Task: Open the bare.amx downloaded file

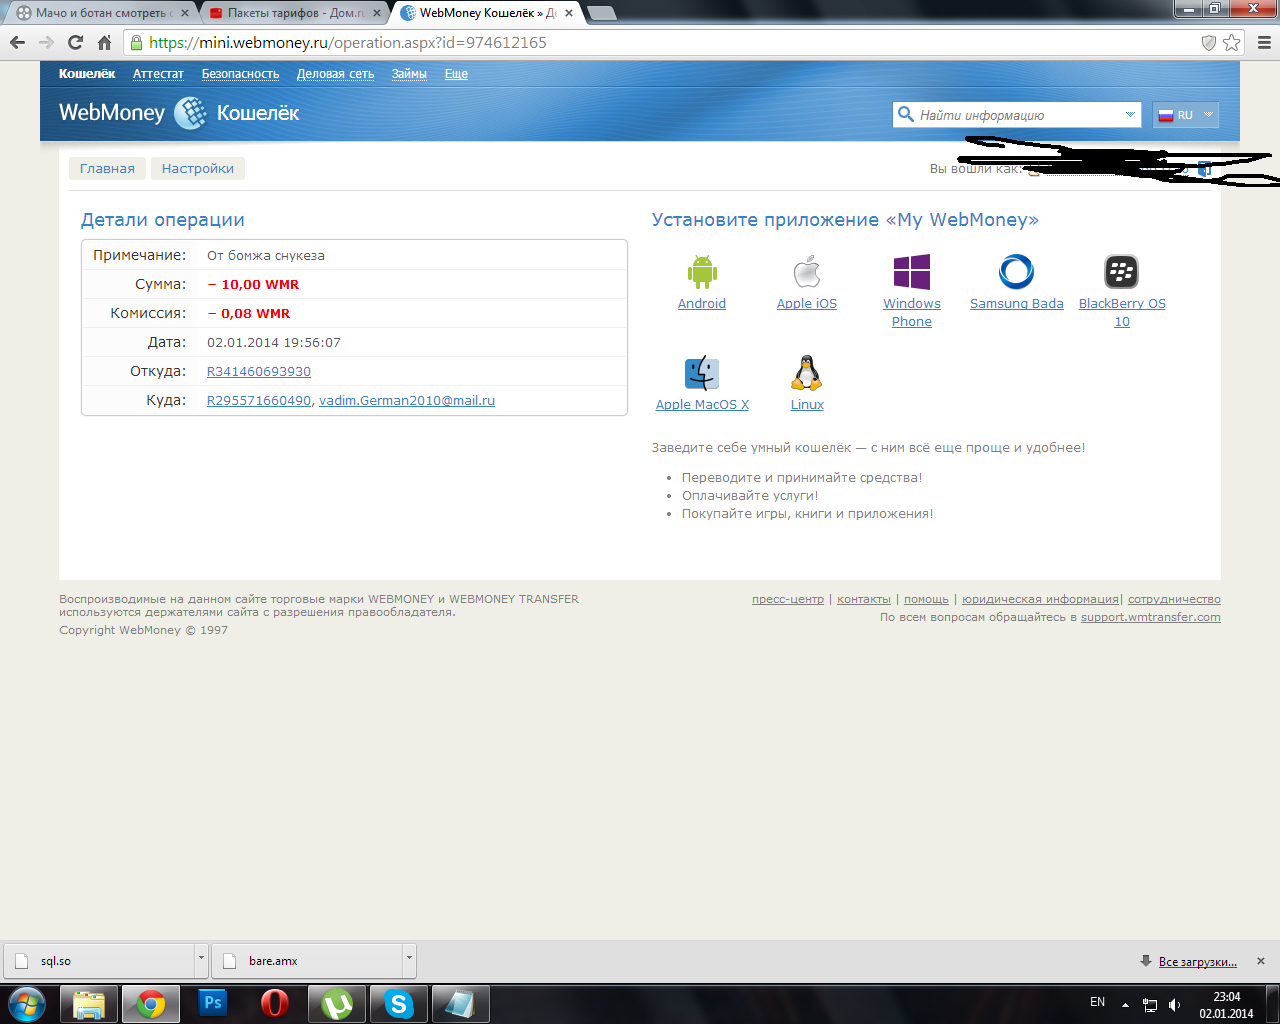Action: pyautogui.click(x=308, y=960)
